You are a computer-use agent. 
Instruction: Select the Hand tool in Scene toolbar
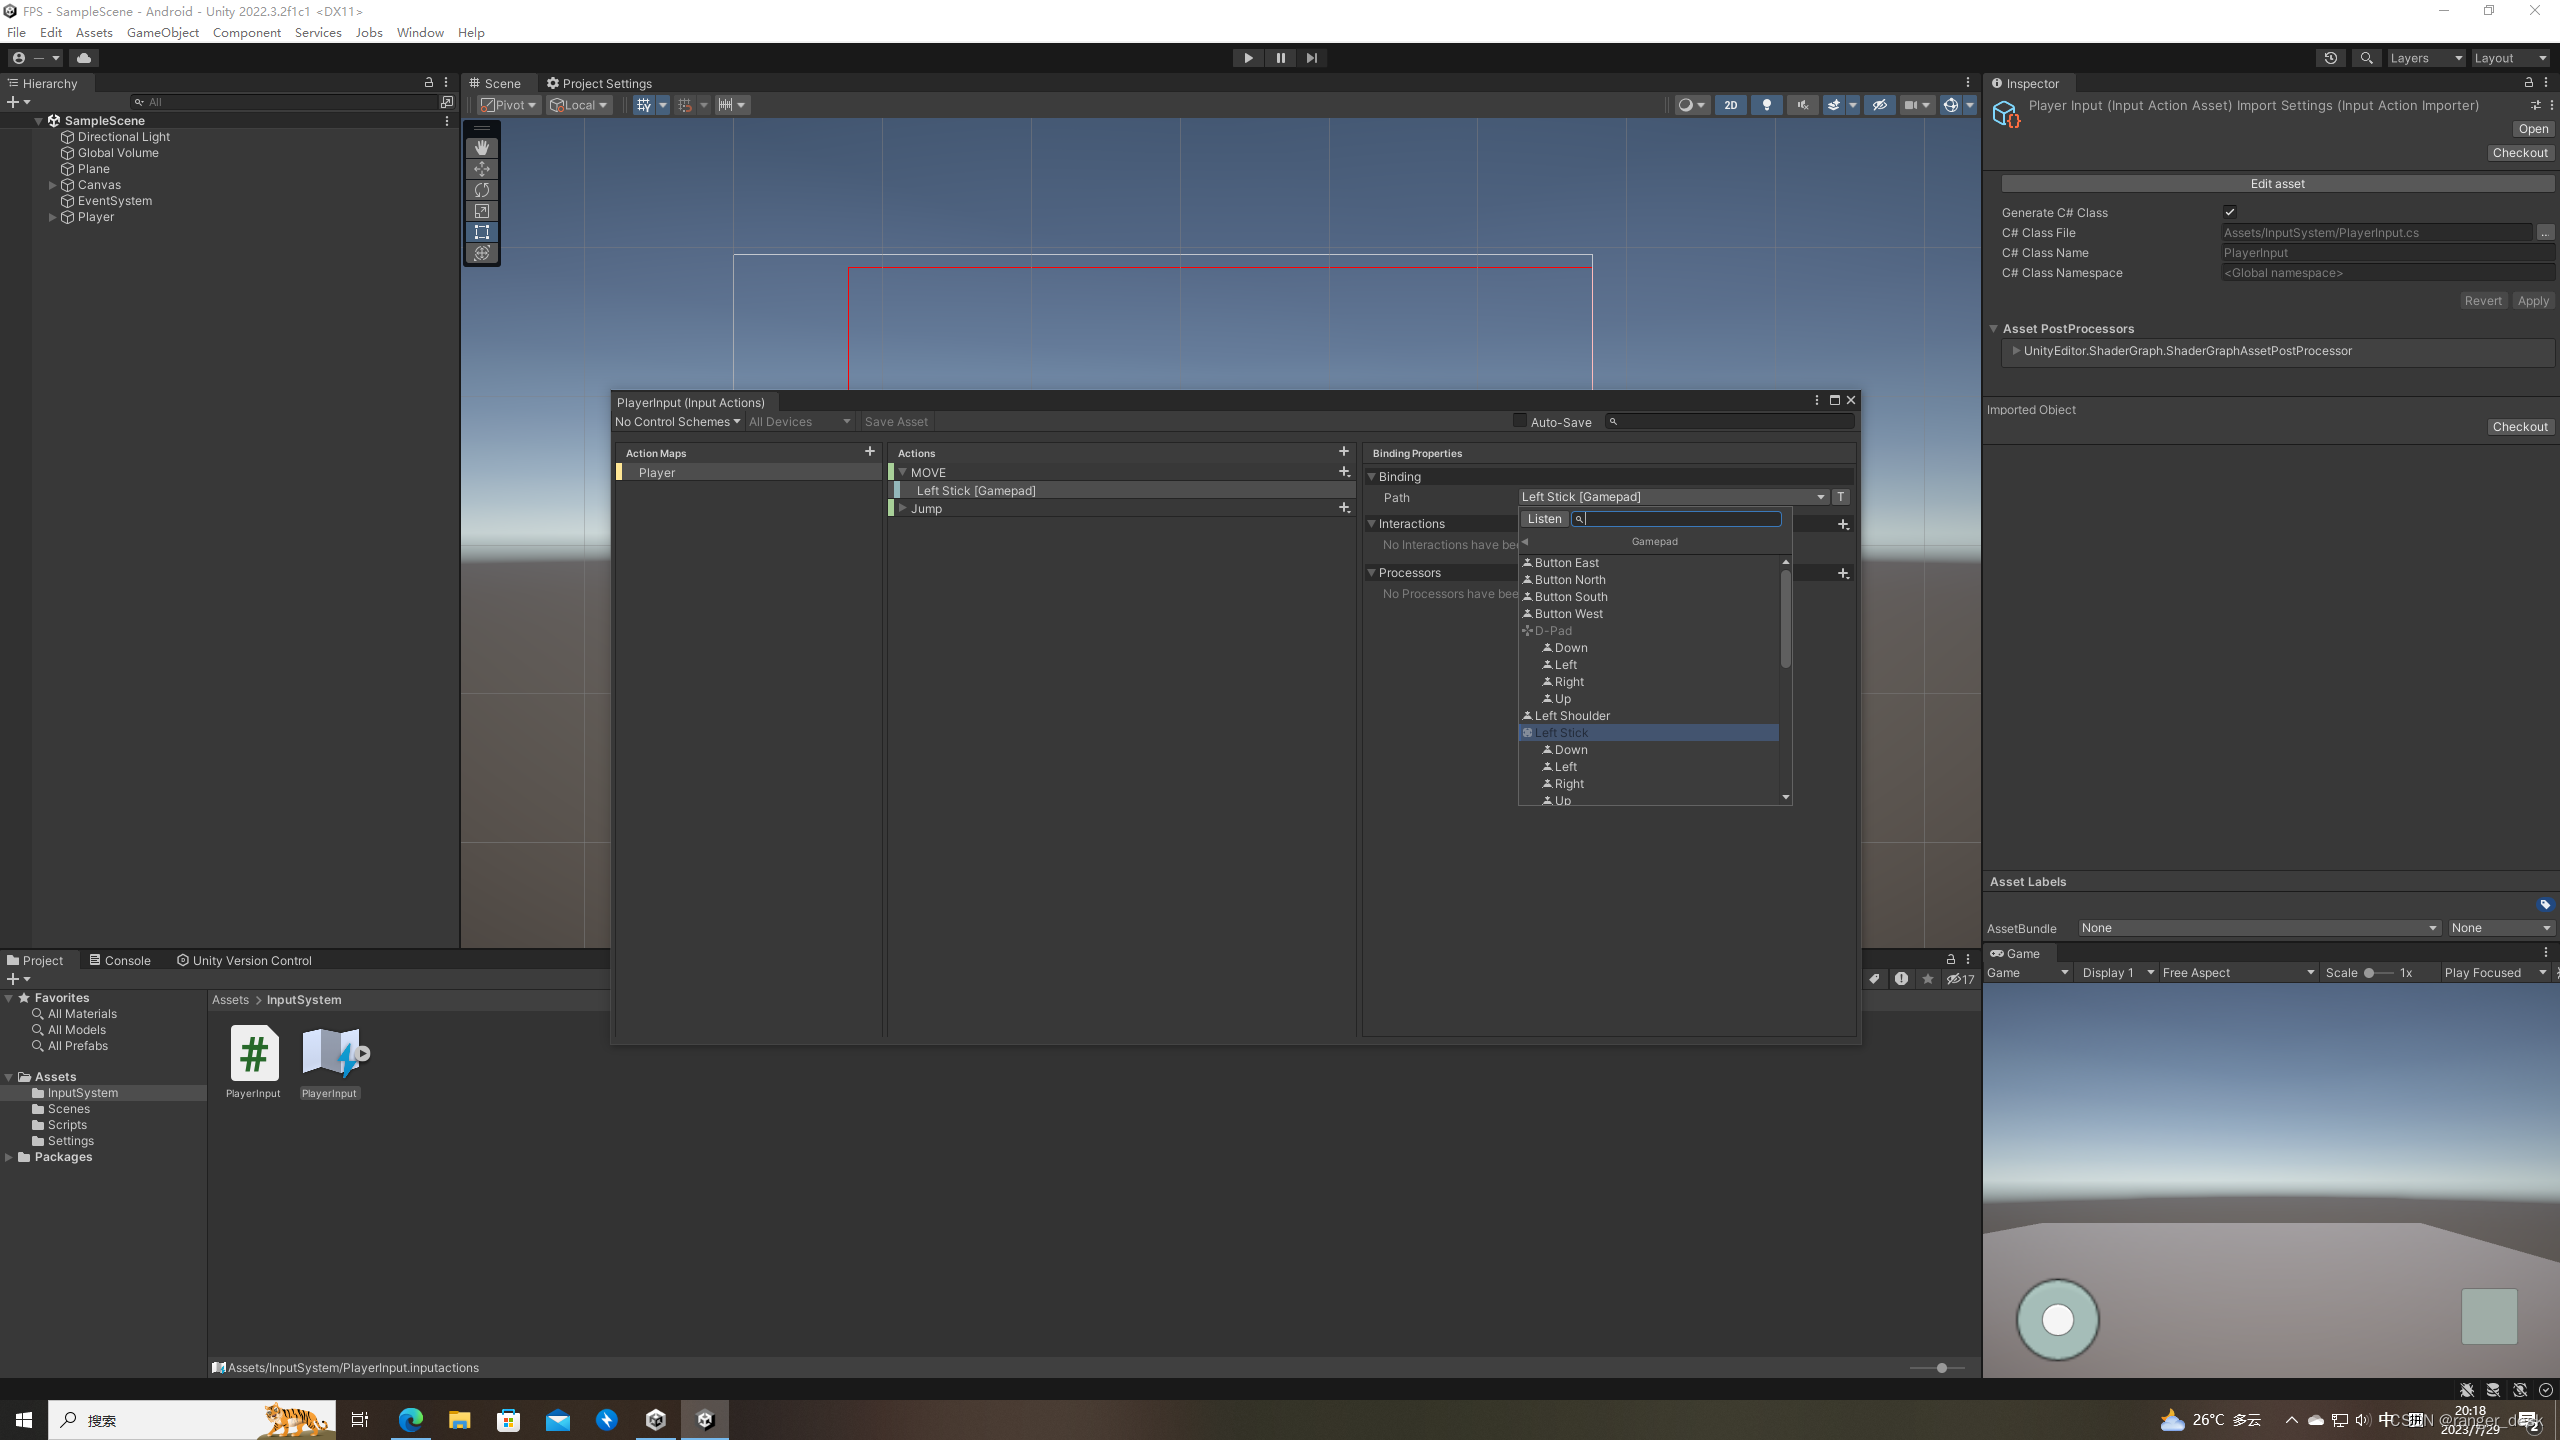(x=482, y=148)
